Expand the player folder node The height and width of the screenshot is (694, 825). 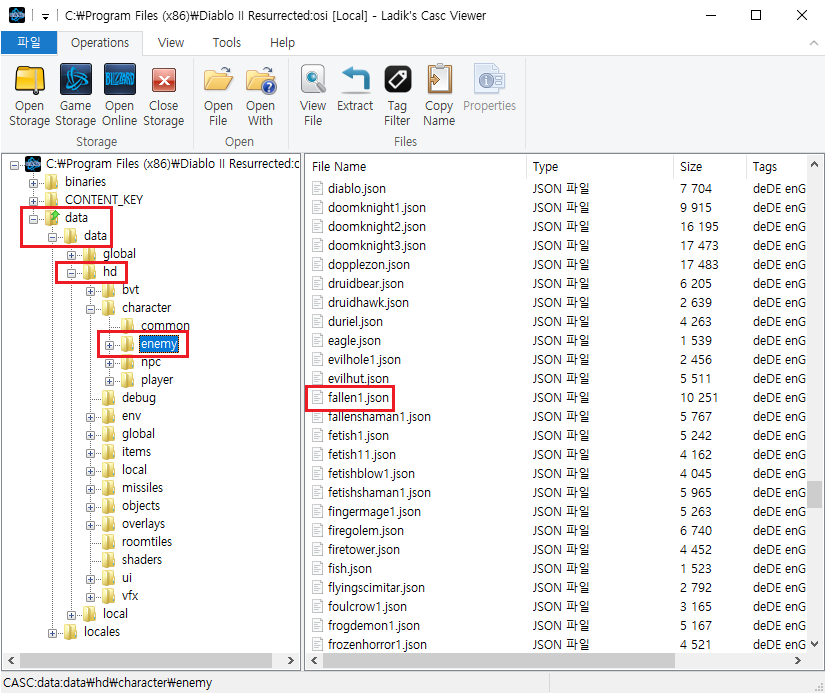point(109,381)
